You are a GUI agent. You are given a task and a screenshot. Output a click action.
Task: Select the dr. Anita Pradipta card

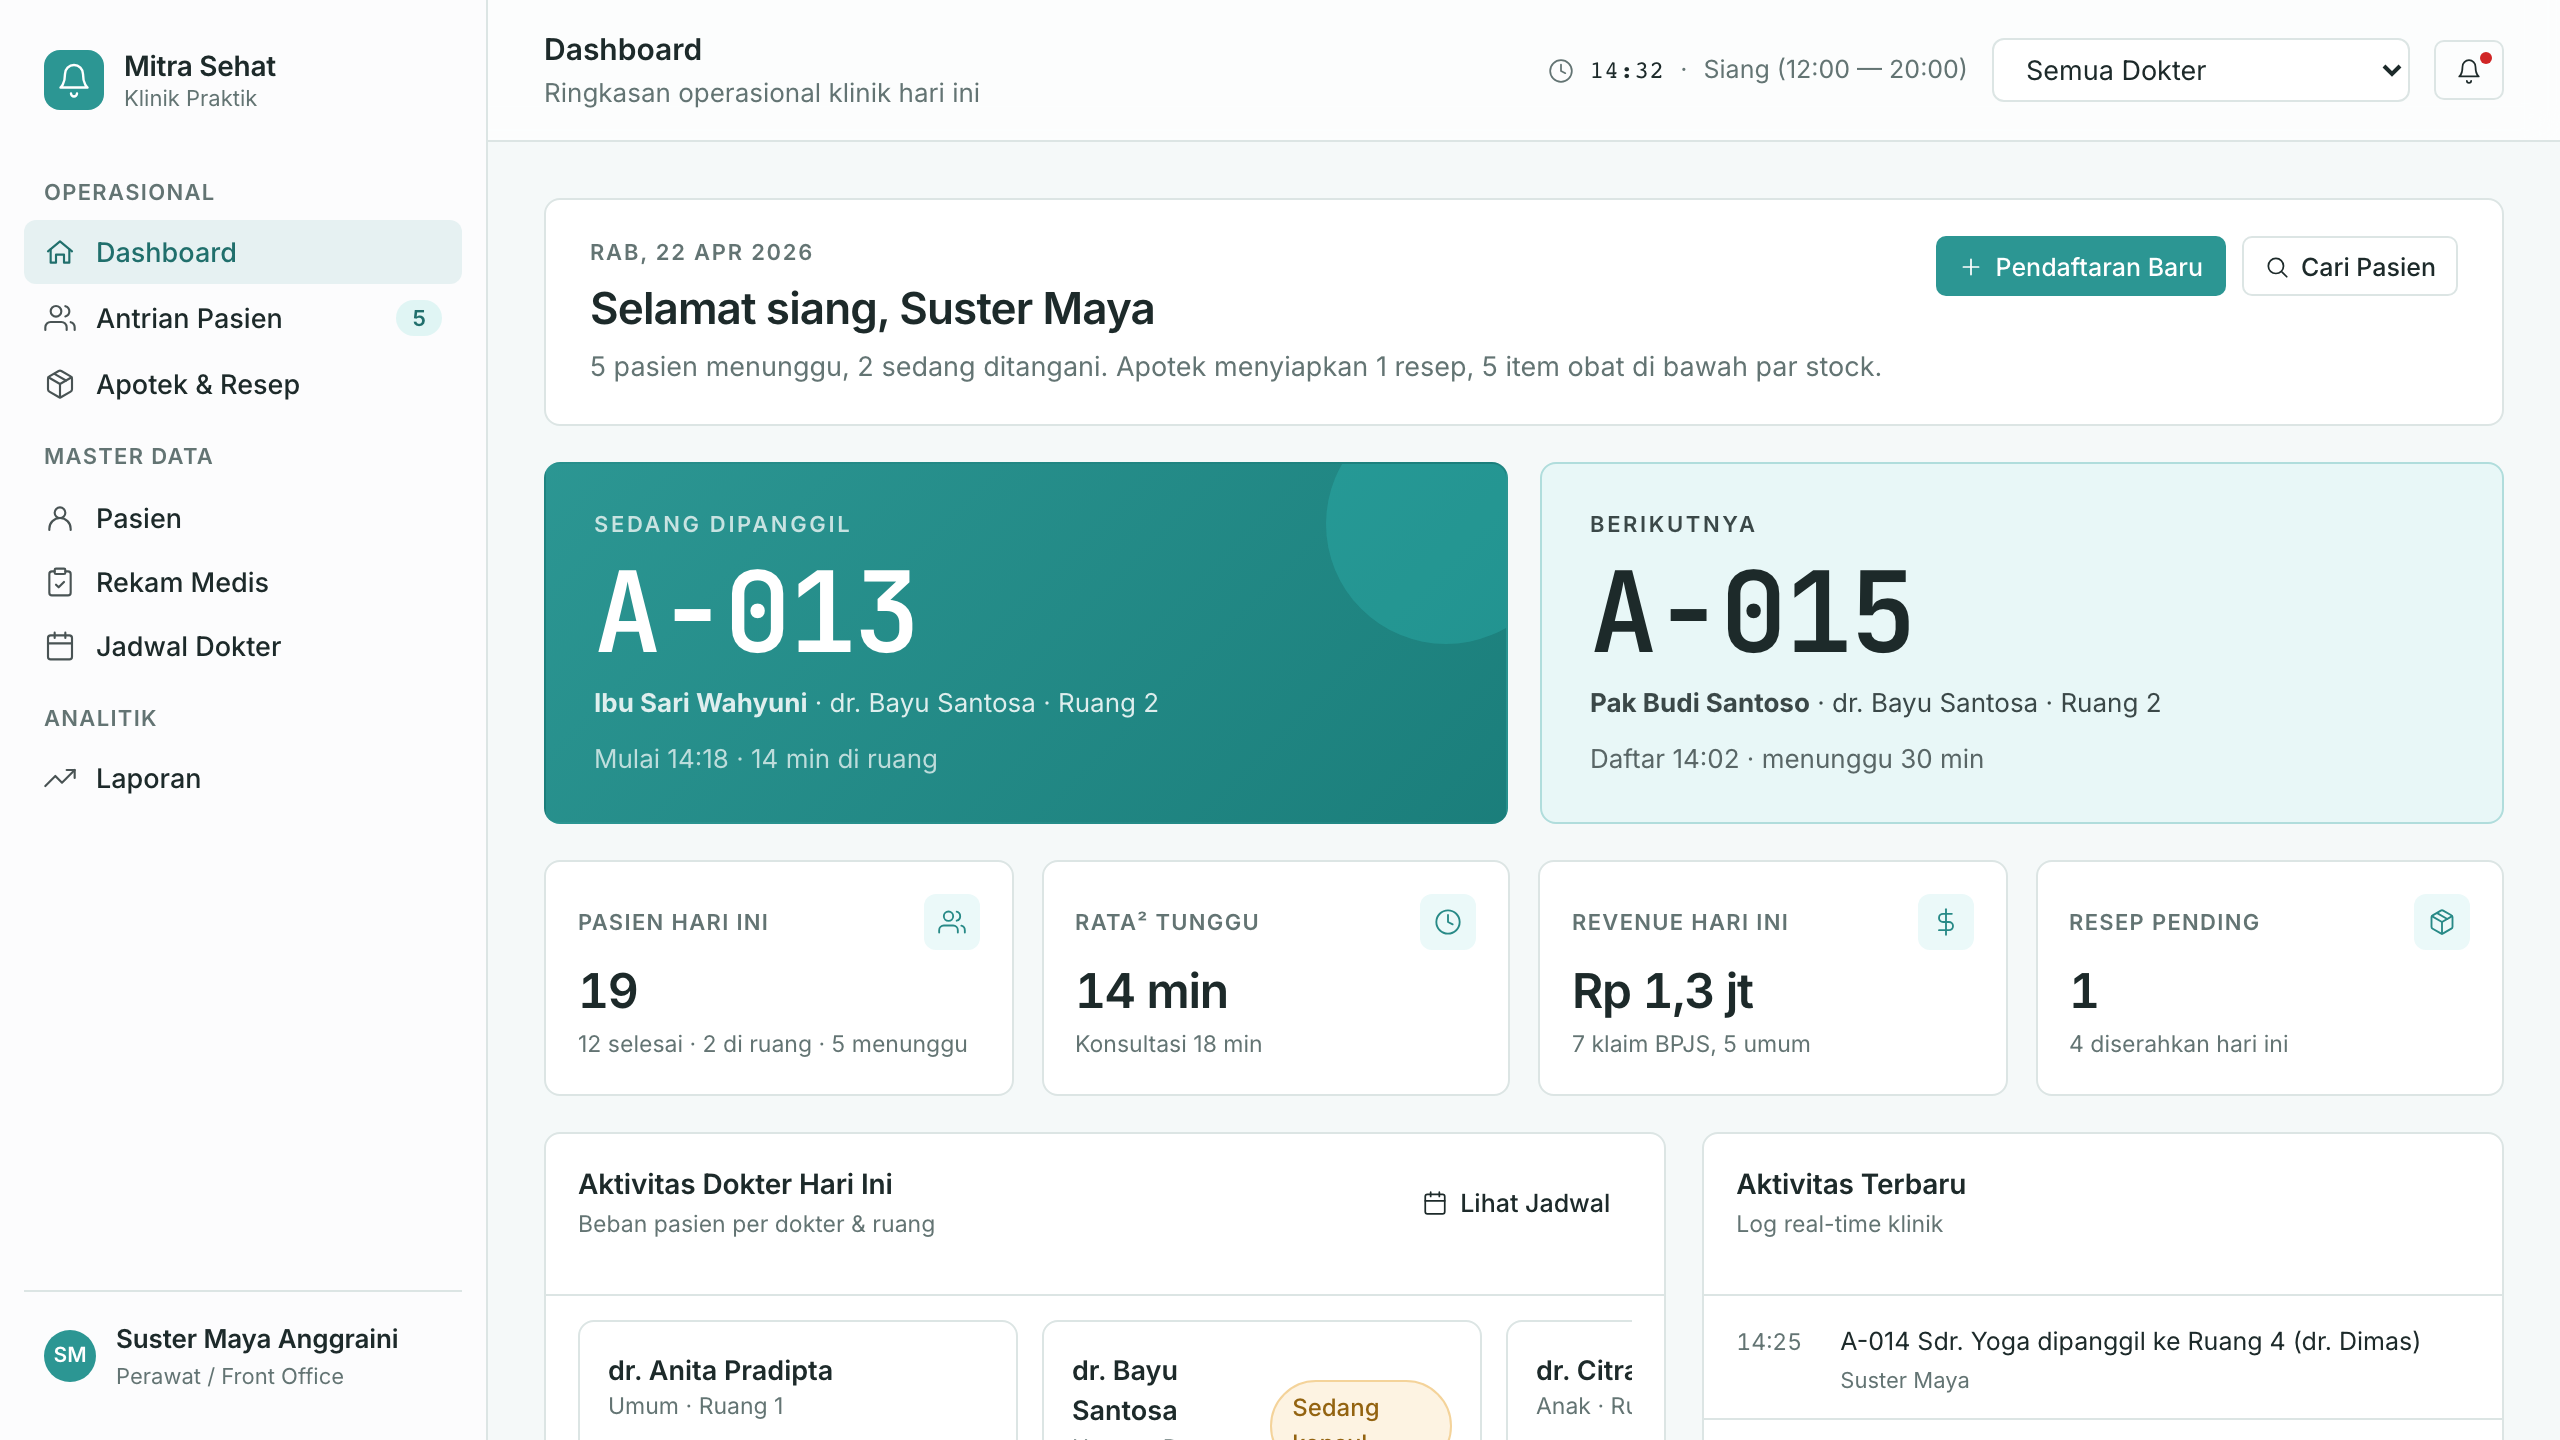click(798, 1380)
